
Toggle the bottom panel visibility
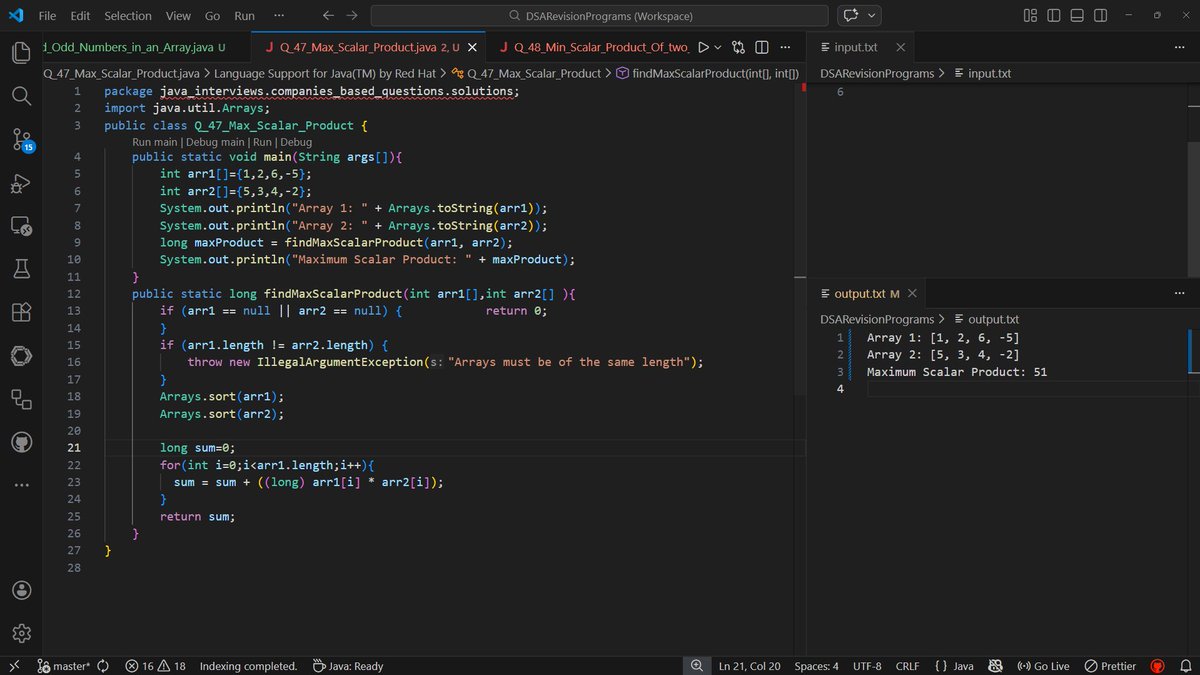[x=1077, y=16]
